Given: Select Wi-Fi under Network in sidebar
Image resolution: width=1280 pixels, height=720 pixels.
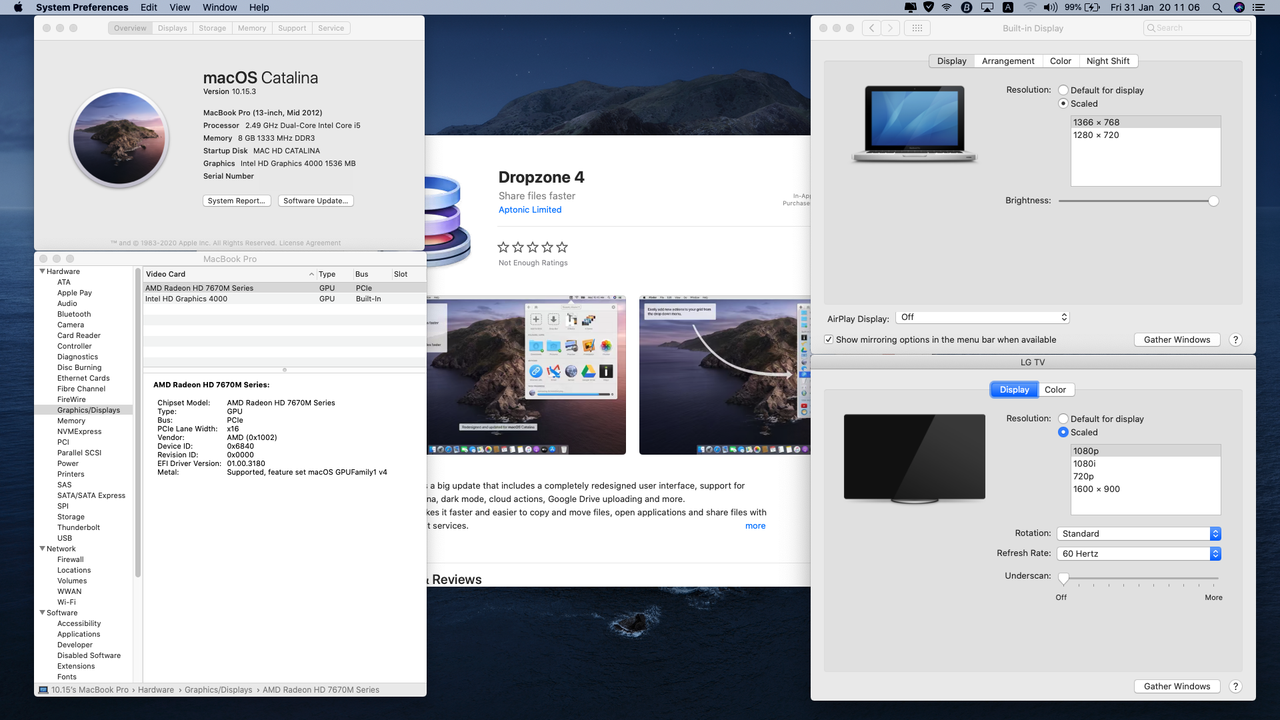Looking at the screenshot, I should pos(66,602).
